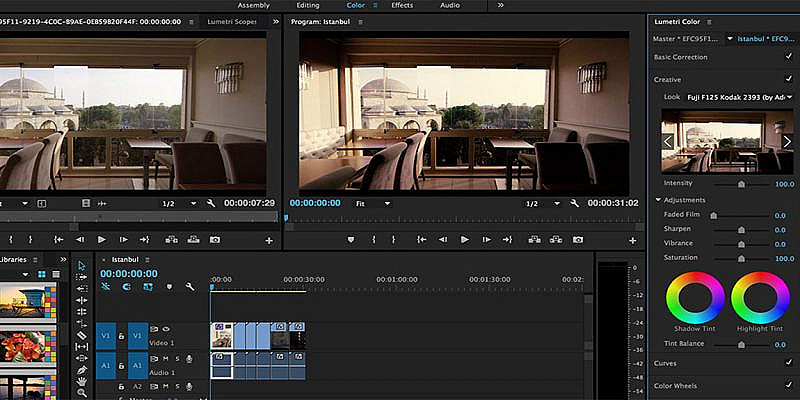Toggle the timeline Snap magnet icon
This screenshot has width=800, height=400.
coord(127,287)
